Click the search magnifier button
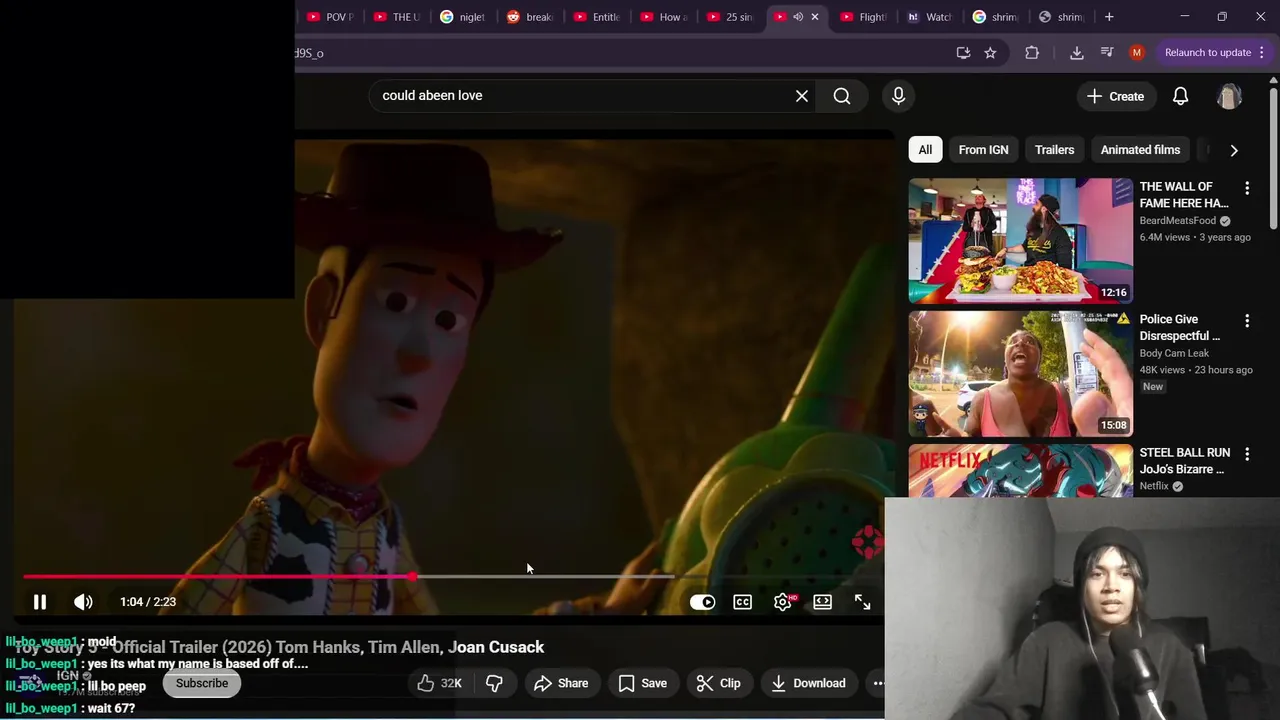This screenshot has height=720, width=1280. click(x=842, y=96)
